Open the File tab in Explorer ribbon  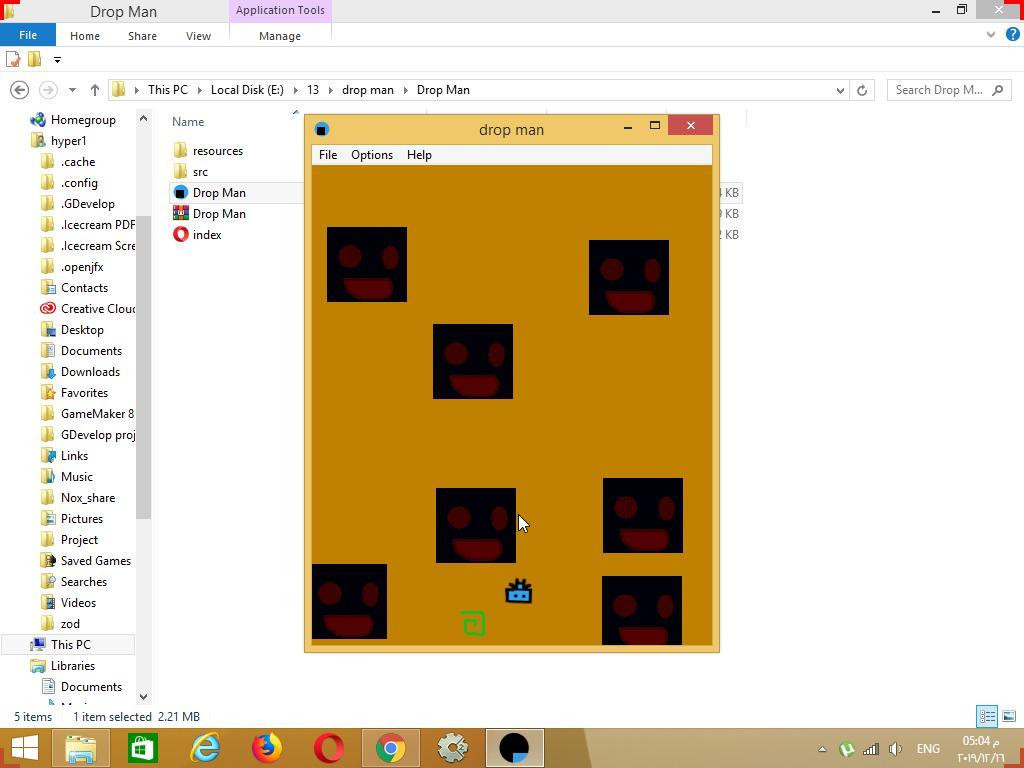coord(28,35)
